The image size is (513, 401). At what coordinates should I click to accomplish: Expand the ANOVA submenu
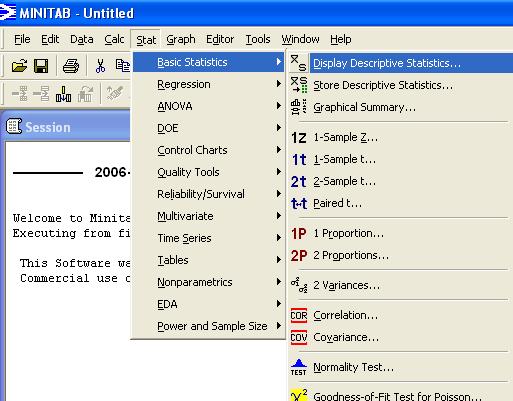click(208, 106)
